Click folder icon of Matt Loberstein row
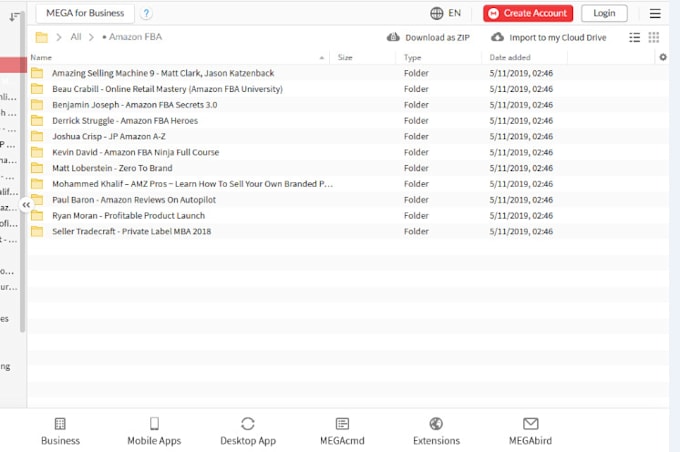The width and height of the screenshot is (680, 452). pos(37,168)
